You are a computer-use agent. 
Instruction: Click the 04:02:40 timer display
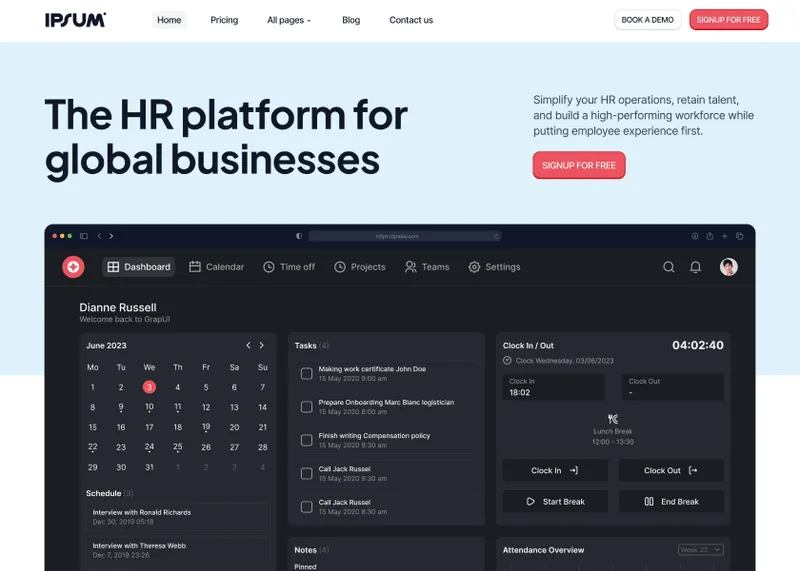697,345
